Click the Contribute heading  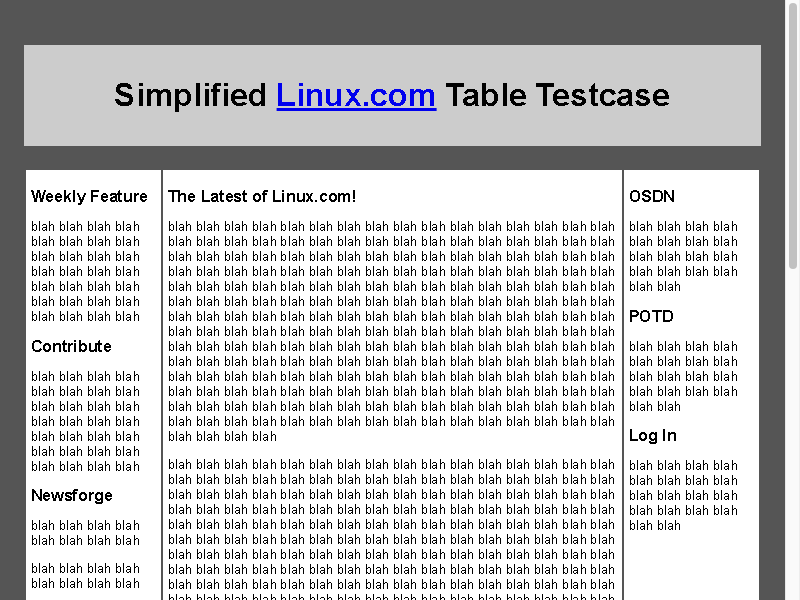pos(71,346)
